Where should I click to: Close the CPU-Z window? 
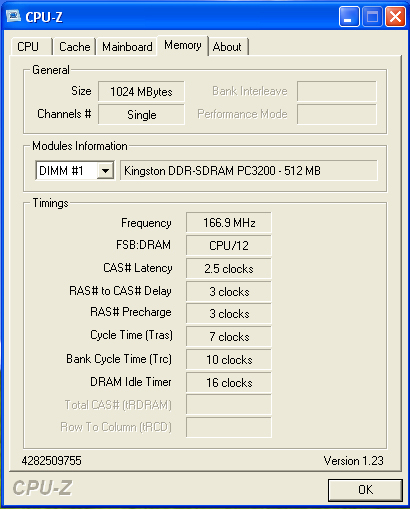[x=395, y=16]
